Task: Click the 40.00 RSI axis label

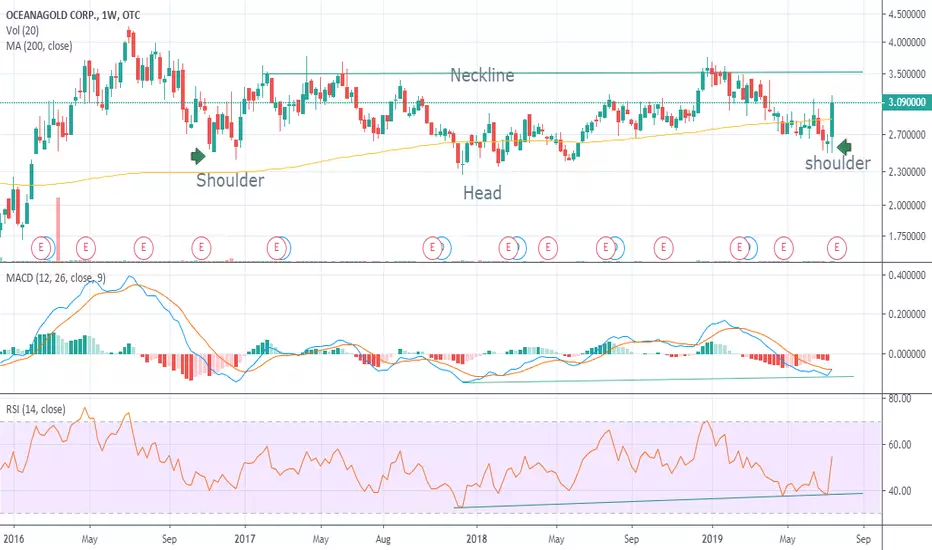Action: point(900,491)
